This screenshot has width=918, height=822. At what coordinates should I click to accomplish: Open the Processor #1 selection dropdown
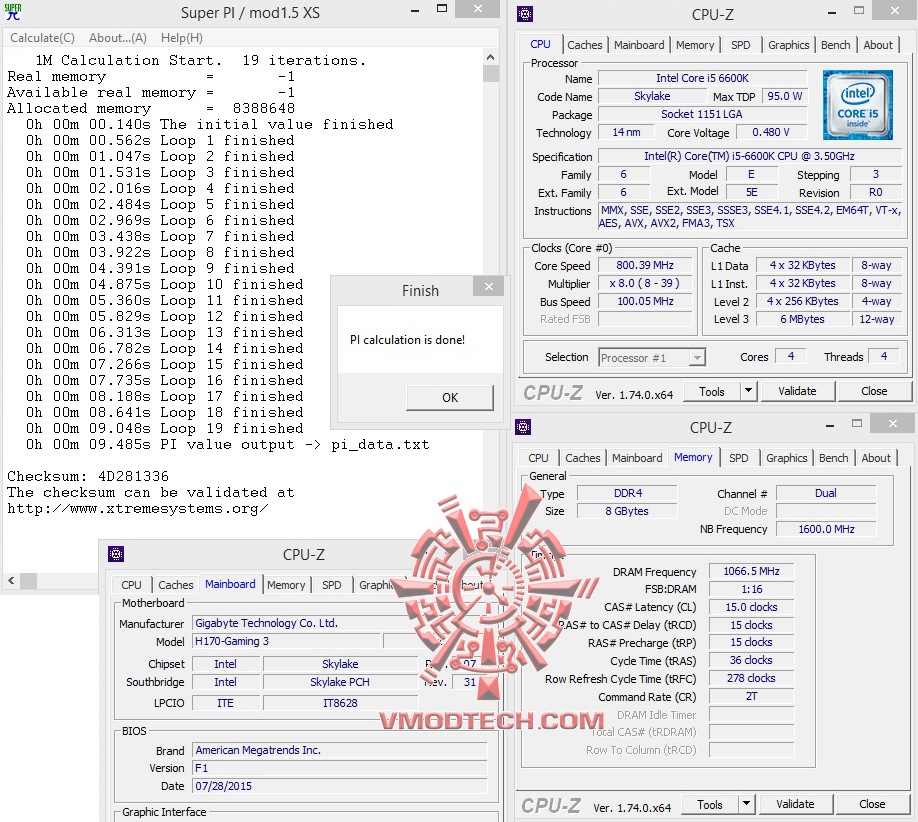click(x=652, y=358)
